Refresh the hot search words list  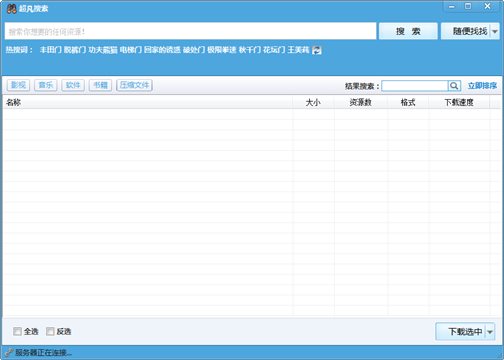coord(317,50)
